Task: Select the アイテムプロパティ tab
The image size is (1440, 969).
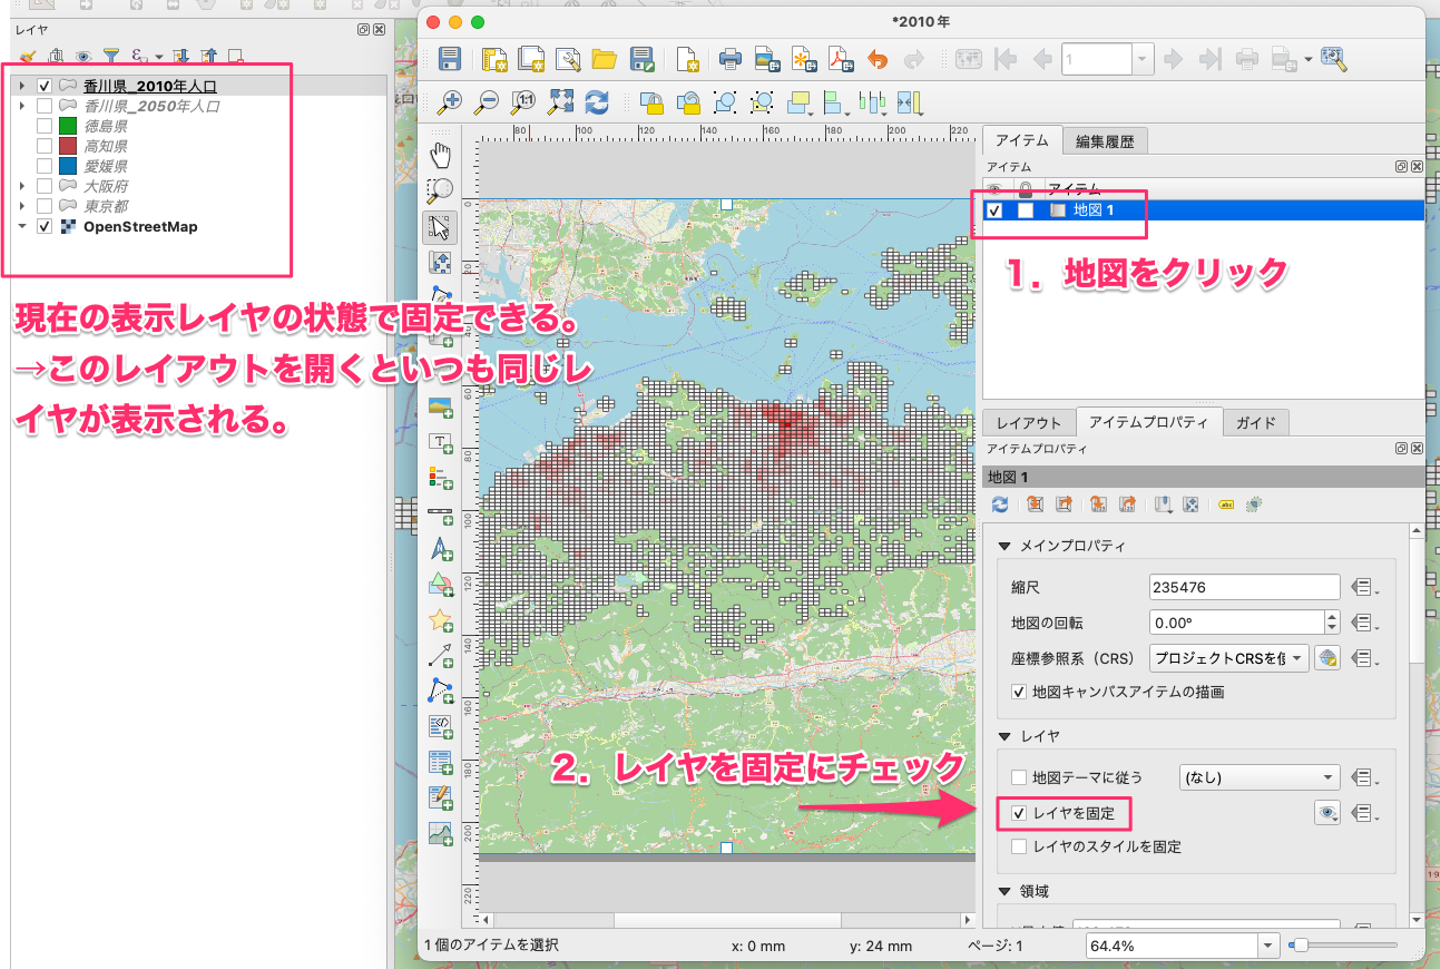Action: 1148,422
